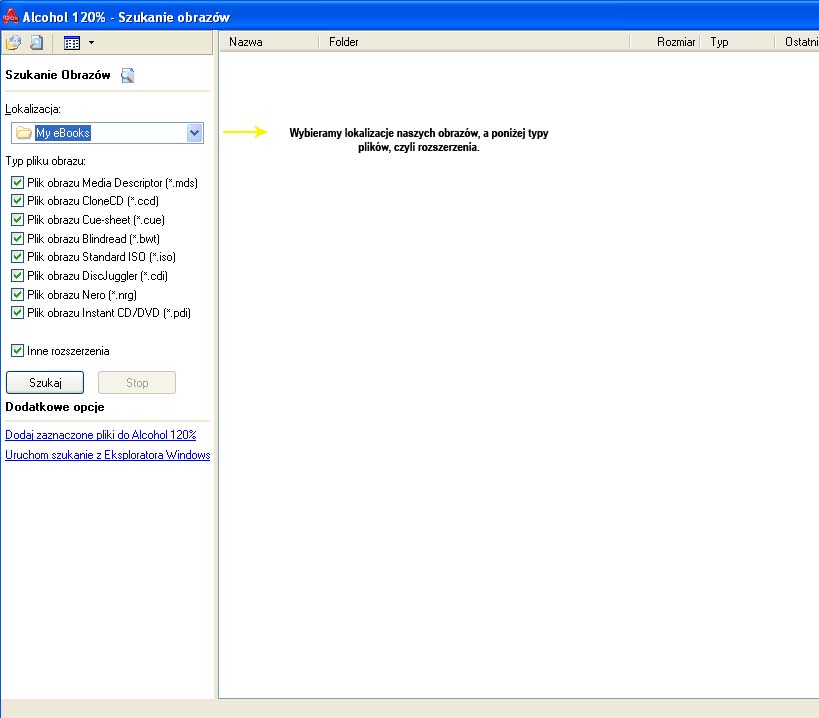
Task: Uncheck Media Descriptor (*.mds) image type
Action: tap(17, 183)
